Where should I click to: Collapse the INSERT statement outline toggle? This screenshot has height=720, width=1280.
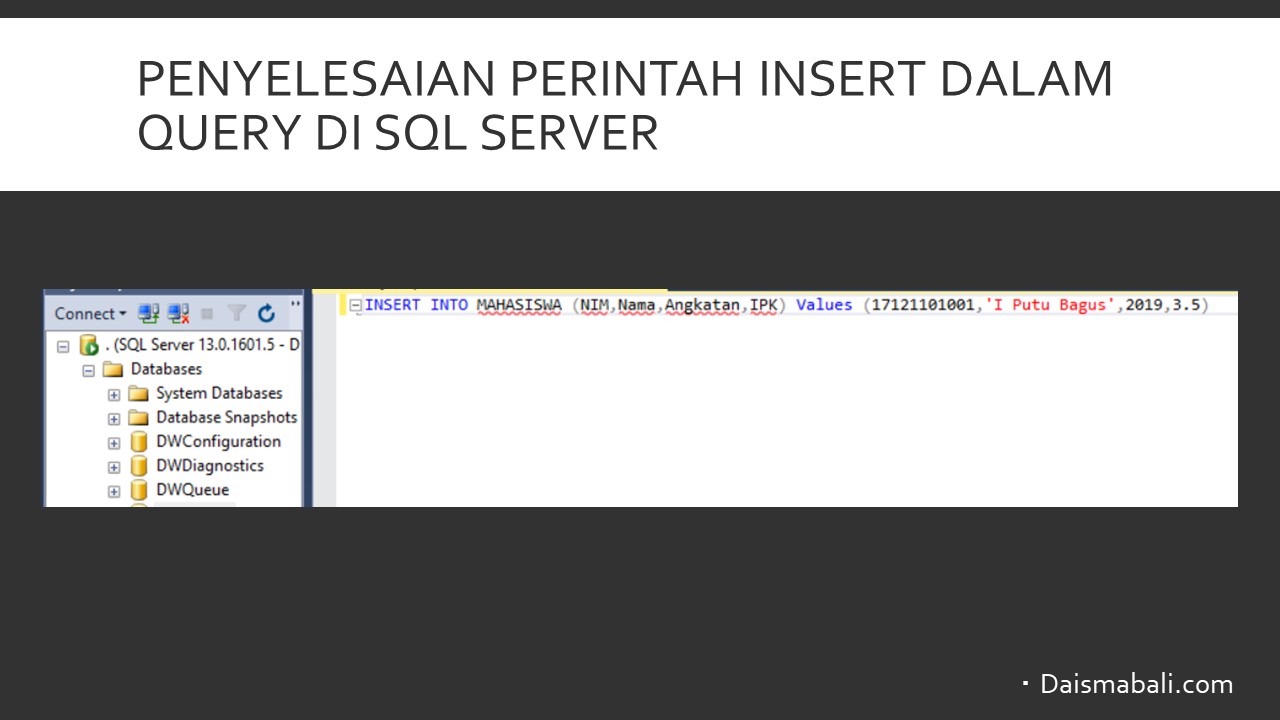355,306
